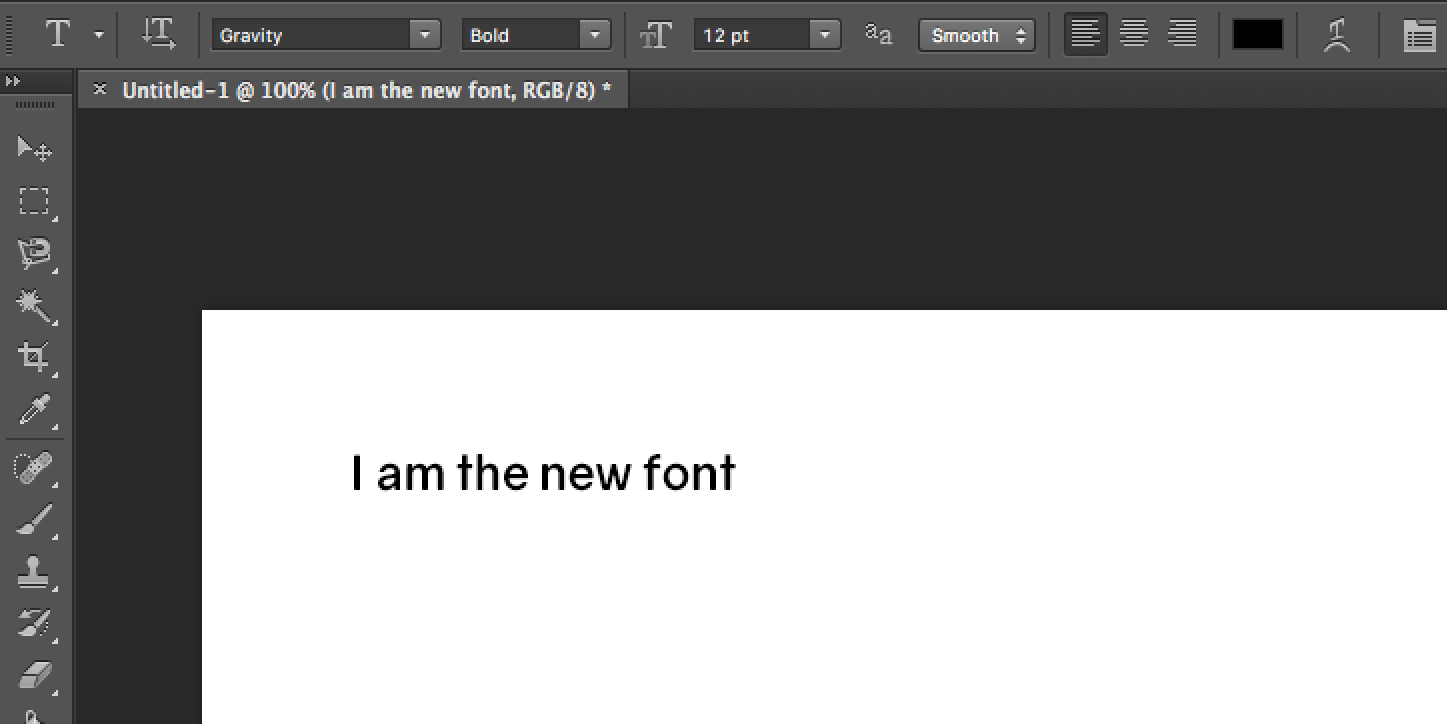Select the Spot Healing Brush tool
This screenshot has width=1447, height=724.
coord(34,466)
